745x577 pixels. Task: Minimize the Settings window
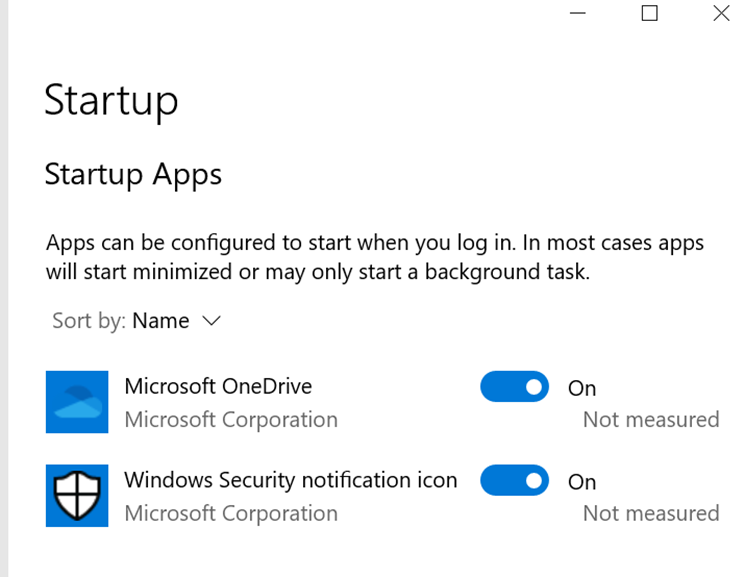click(x=578, y=13)
